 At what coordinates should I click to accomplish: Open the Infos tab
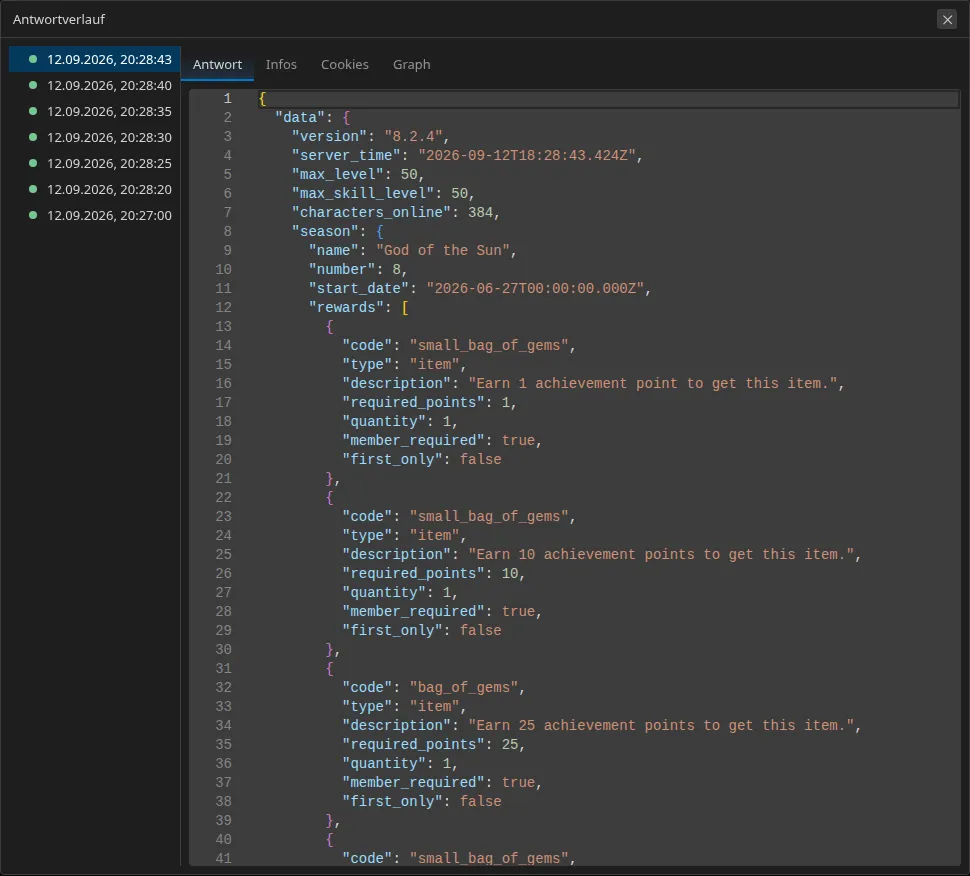281,64
